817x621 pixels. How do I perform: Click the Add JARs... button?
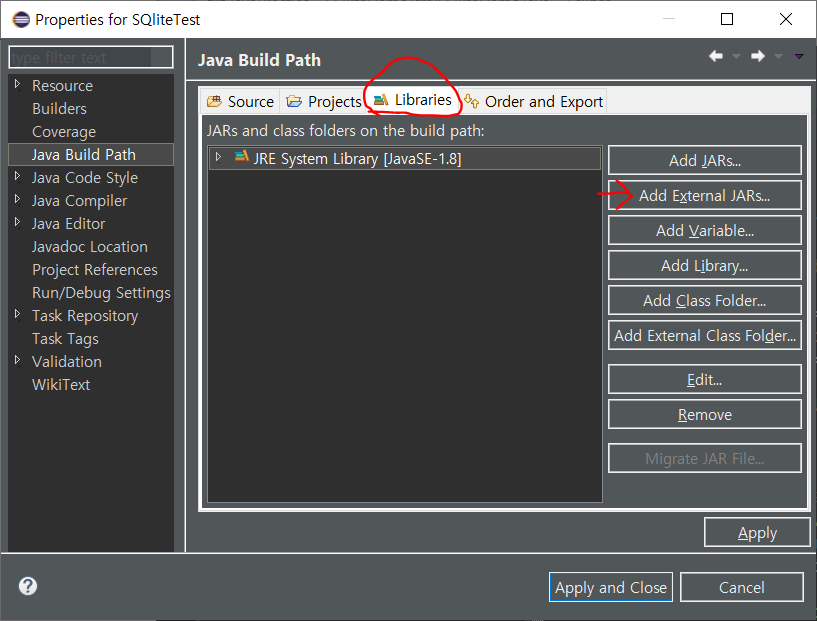704,160
